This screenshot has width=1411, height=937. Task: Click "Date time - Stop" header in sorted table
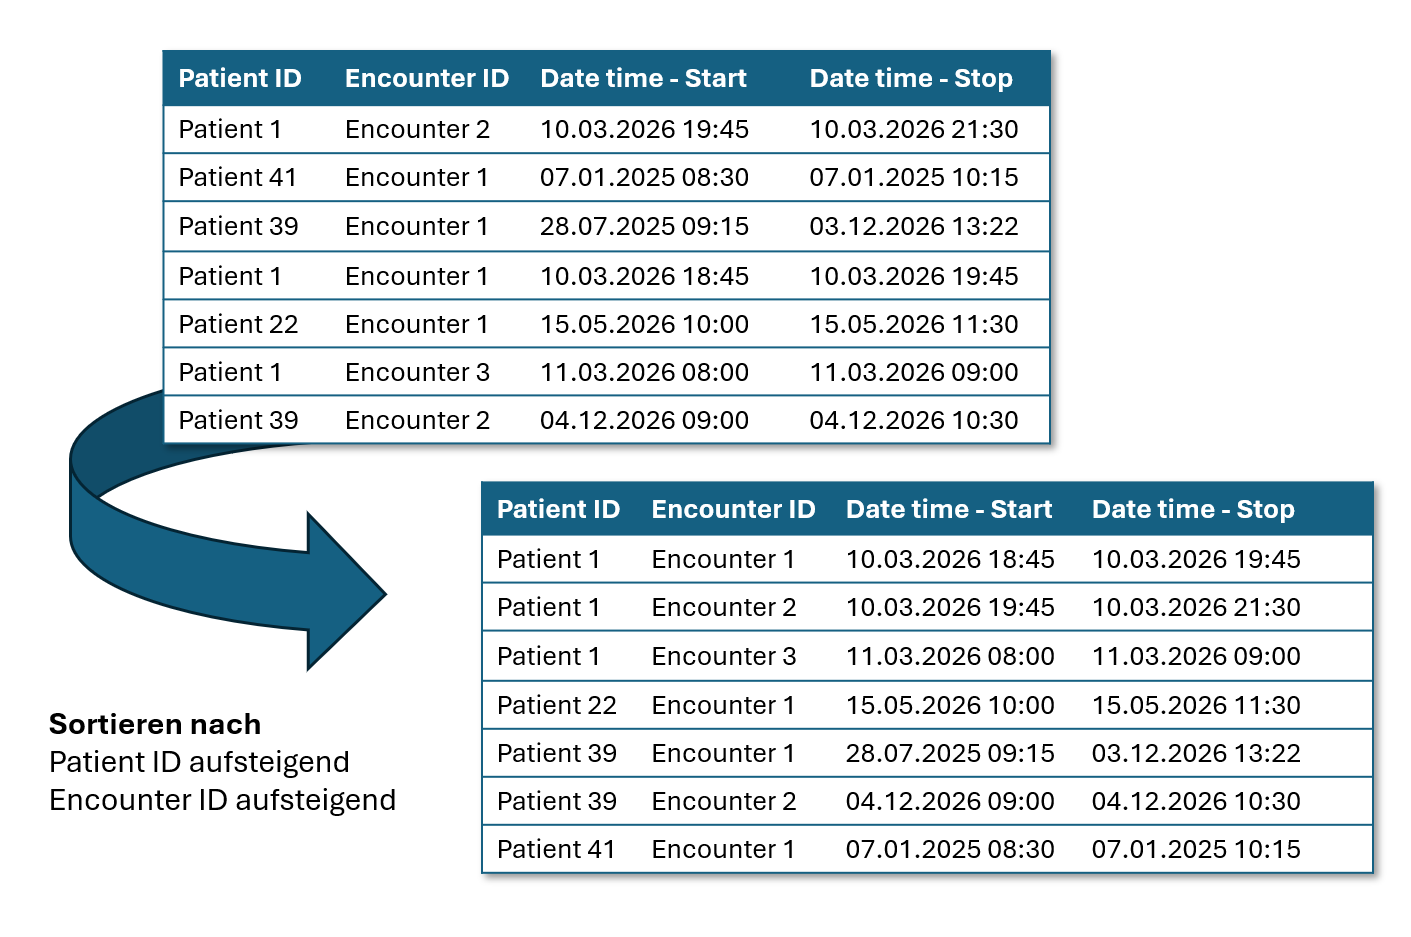click(1192, 510)
